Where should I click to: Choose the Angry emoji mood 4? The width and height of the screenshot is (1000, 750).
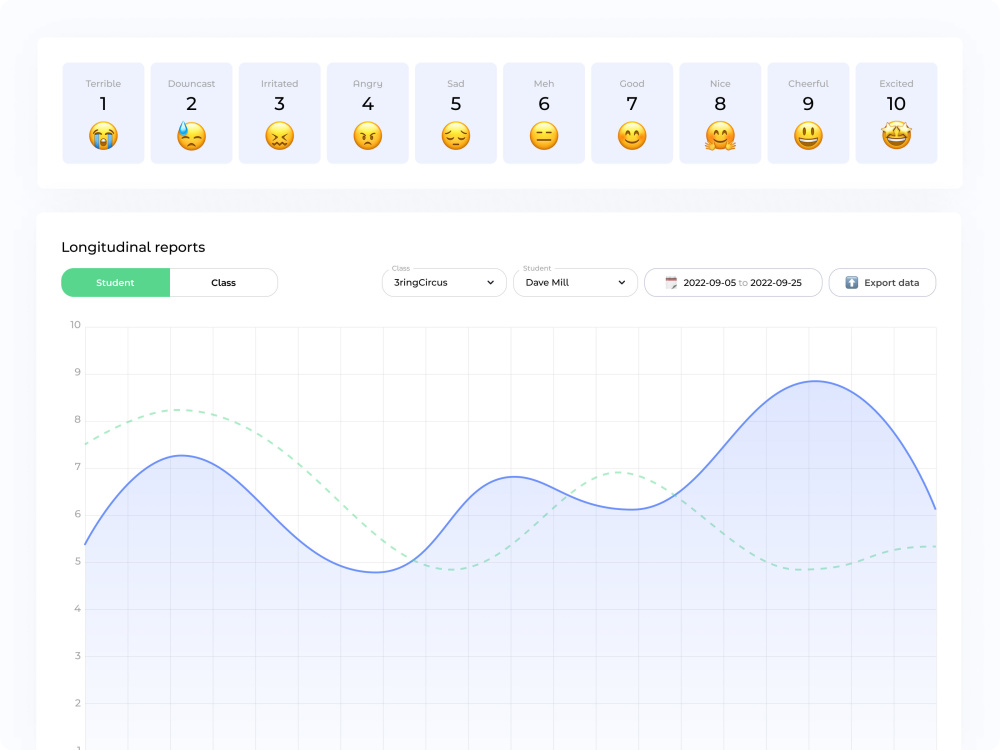point(367,113)
